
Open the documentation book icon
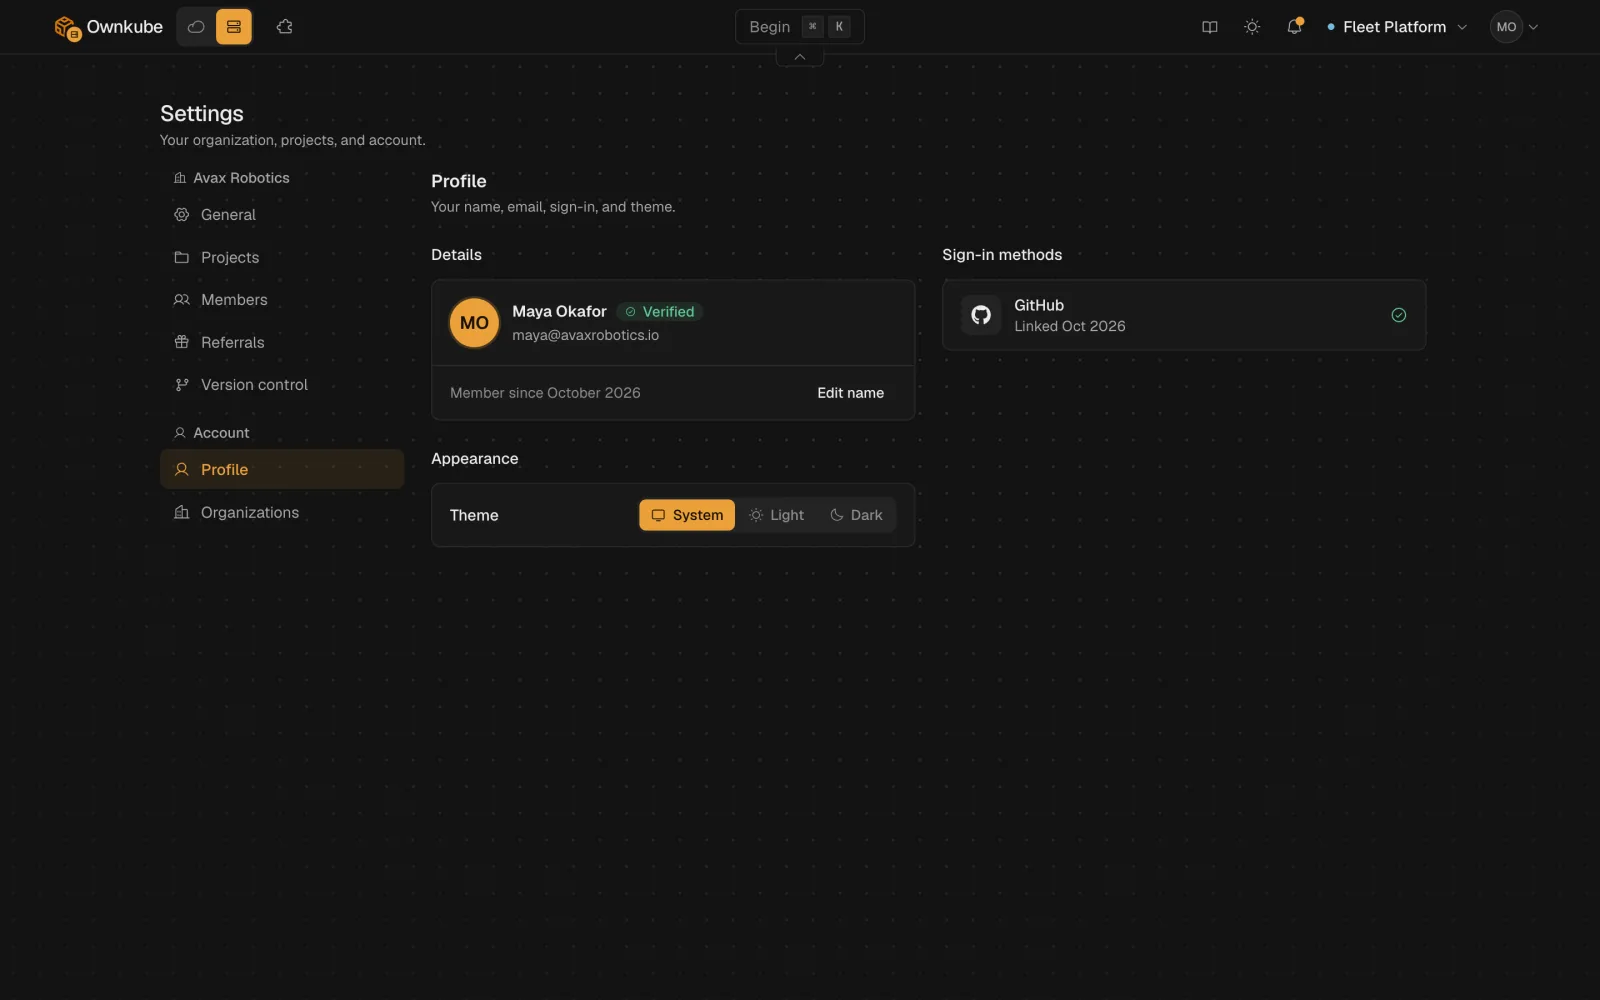point(1210,27)
